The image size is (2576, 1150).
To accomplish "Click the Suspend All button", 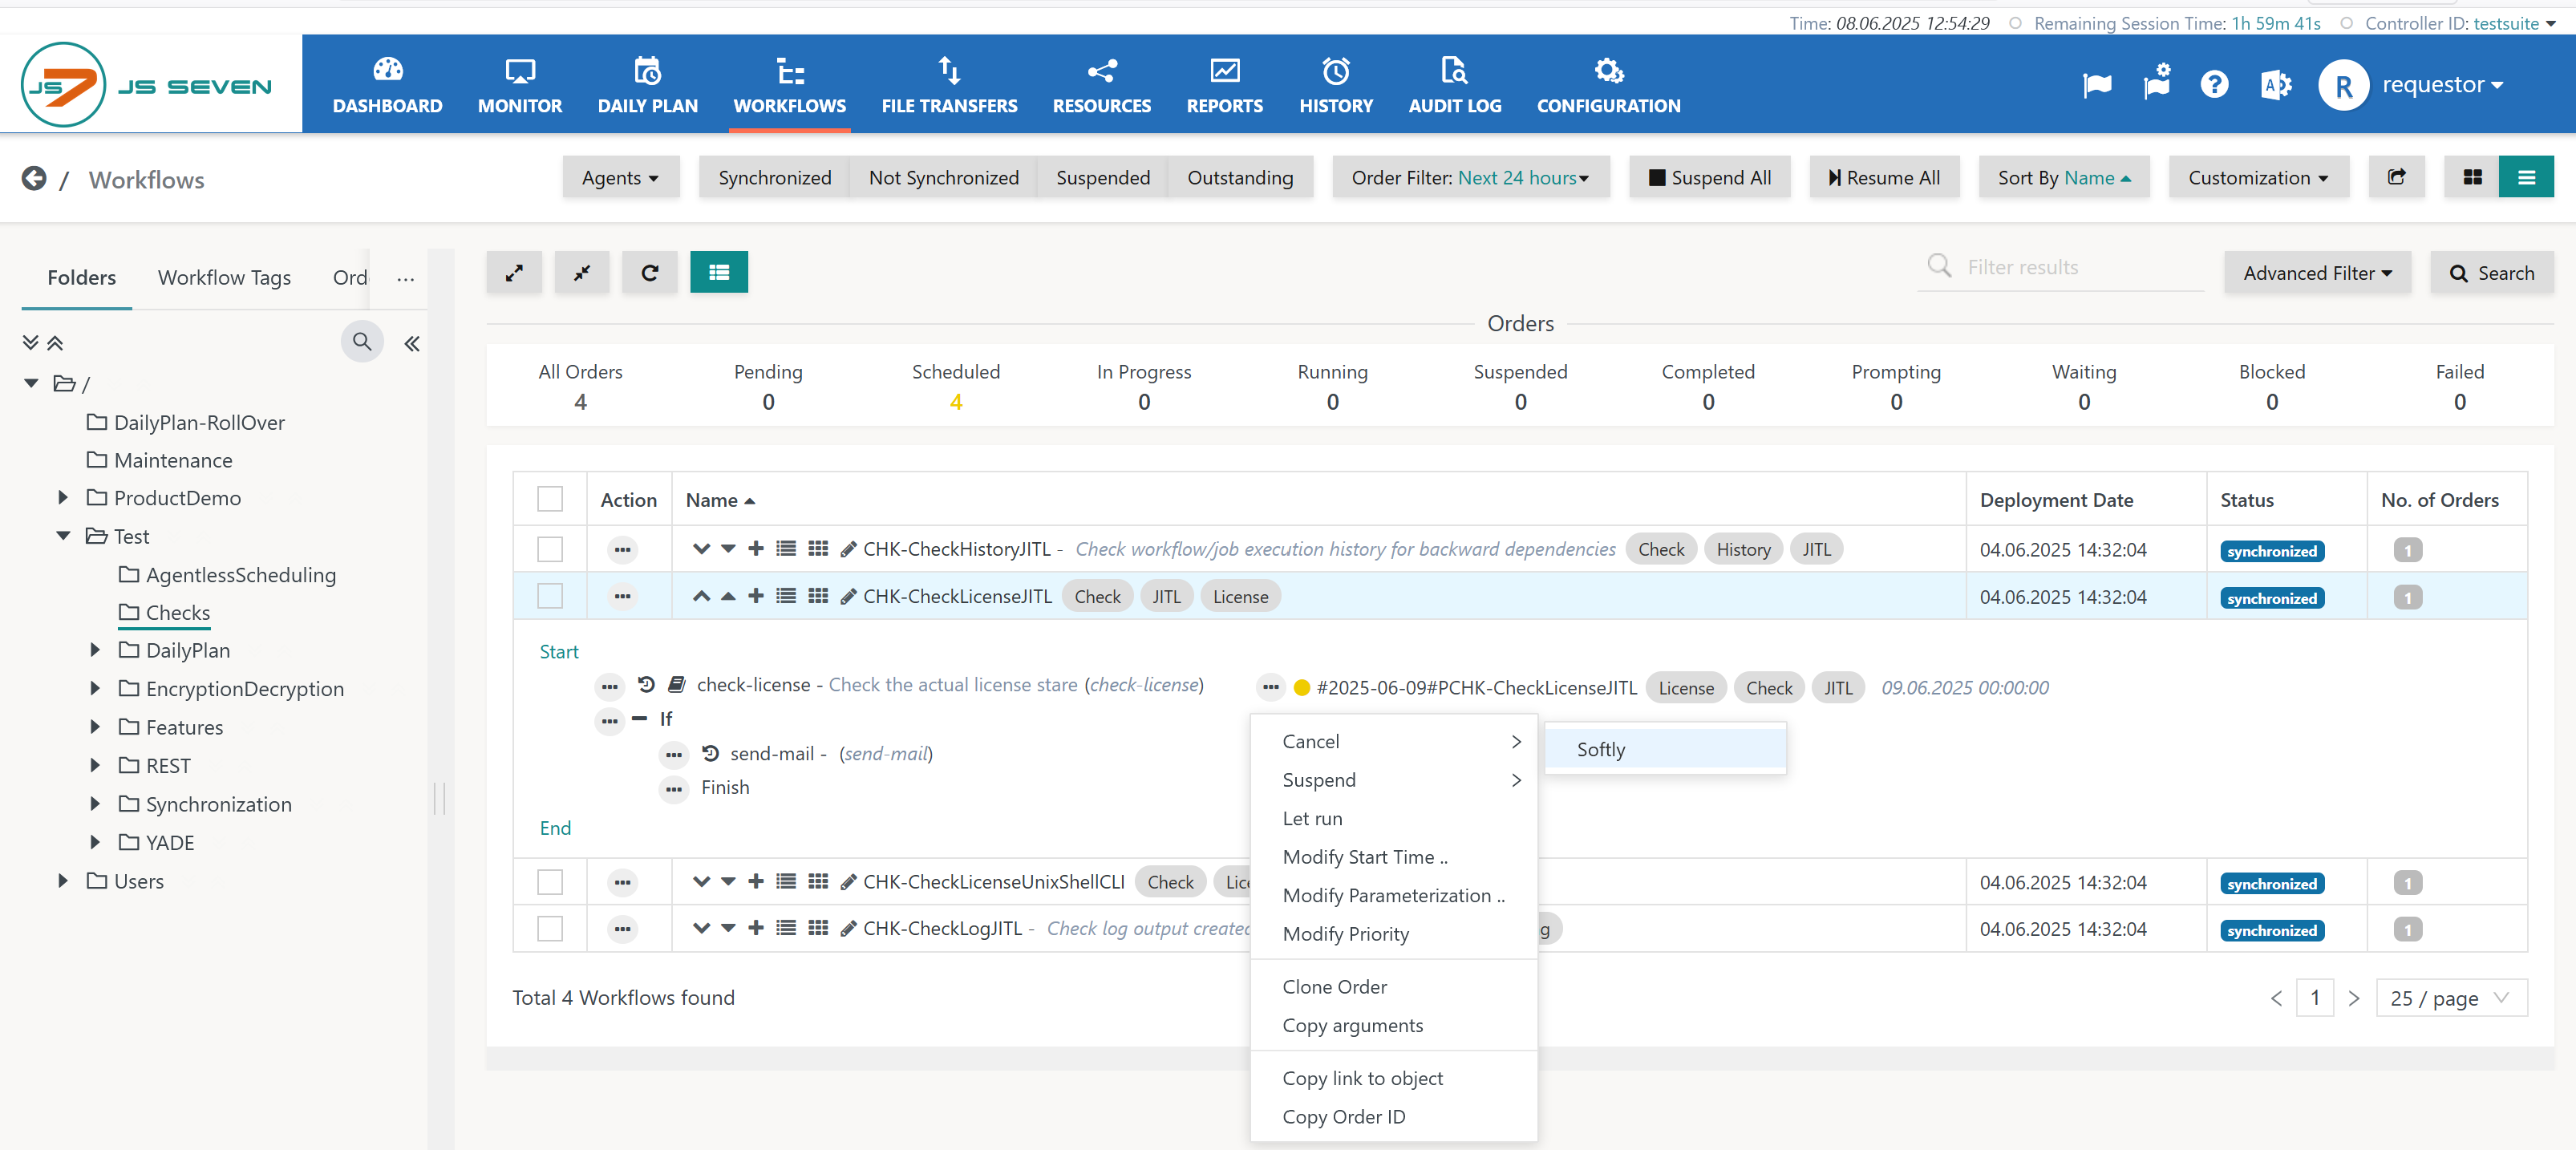I will pyautogui.click(x=1709, y=178).
